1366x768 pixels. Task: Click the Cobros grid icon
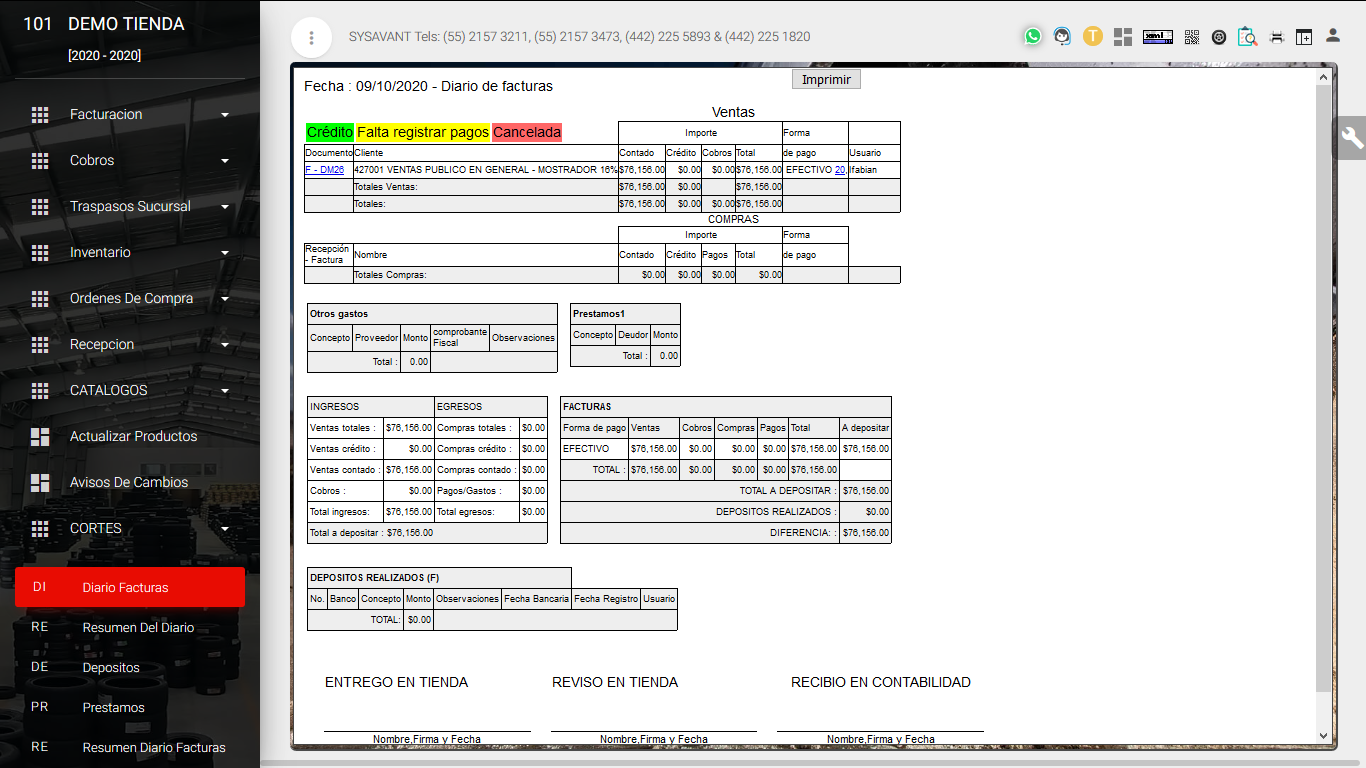click(x=40, y=161)
